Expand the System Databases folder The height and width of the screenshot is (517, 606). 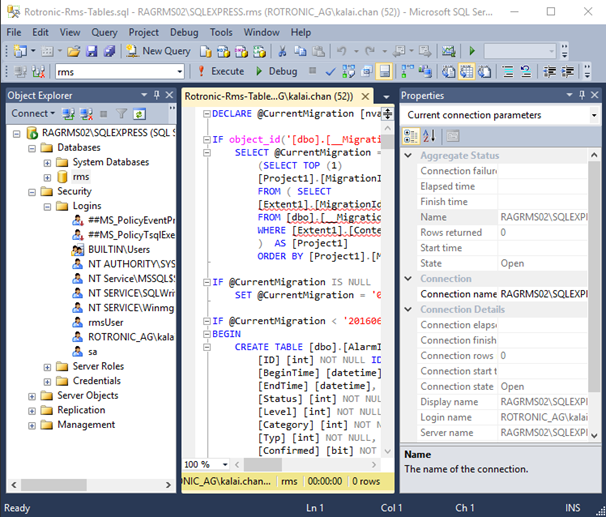pos(47,163)
